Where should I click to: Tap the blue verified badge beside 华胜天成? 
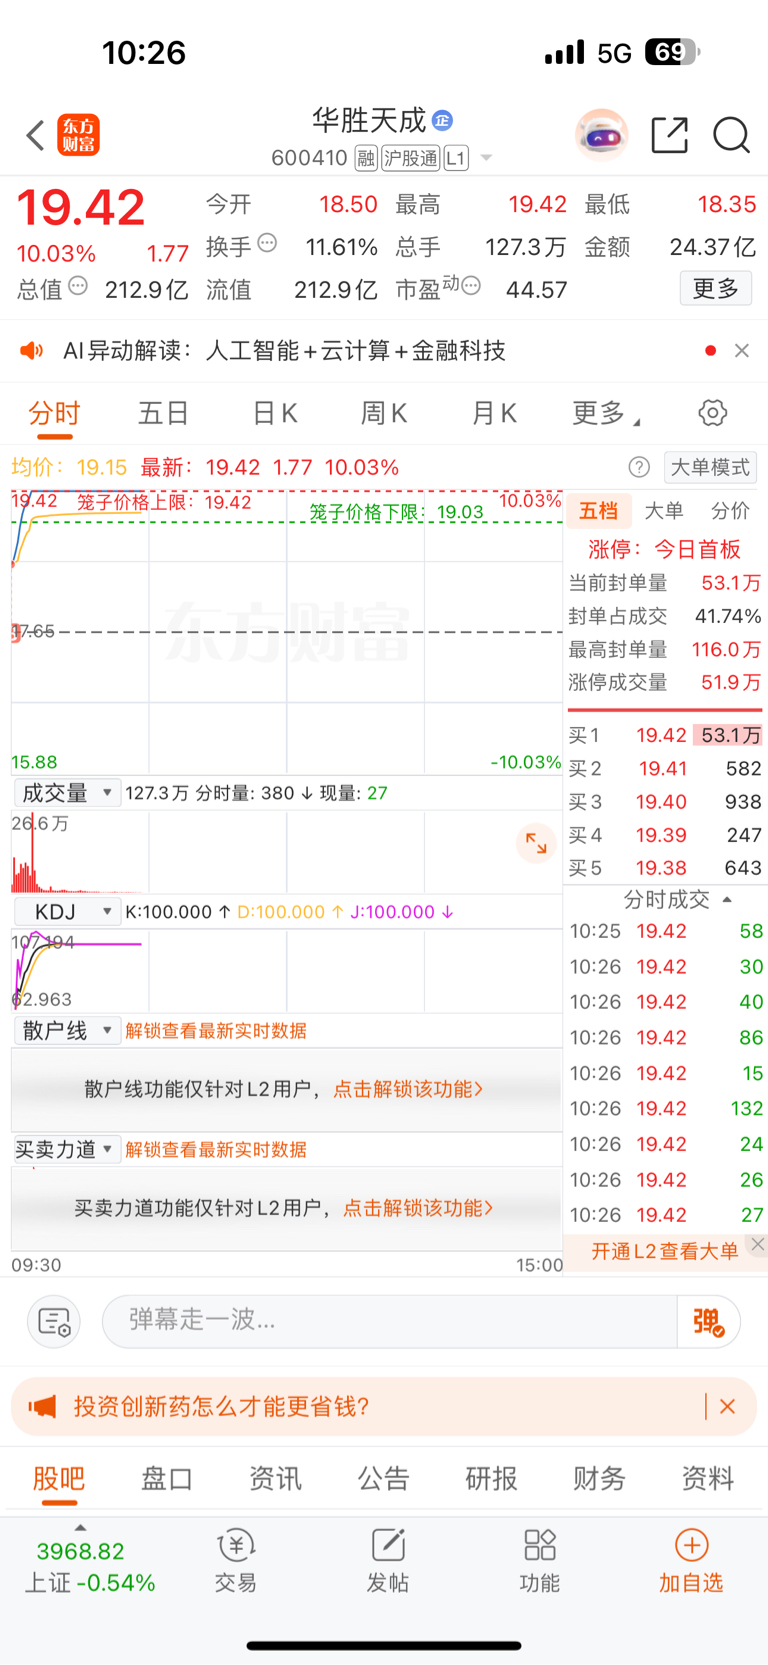(442, 121)
